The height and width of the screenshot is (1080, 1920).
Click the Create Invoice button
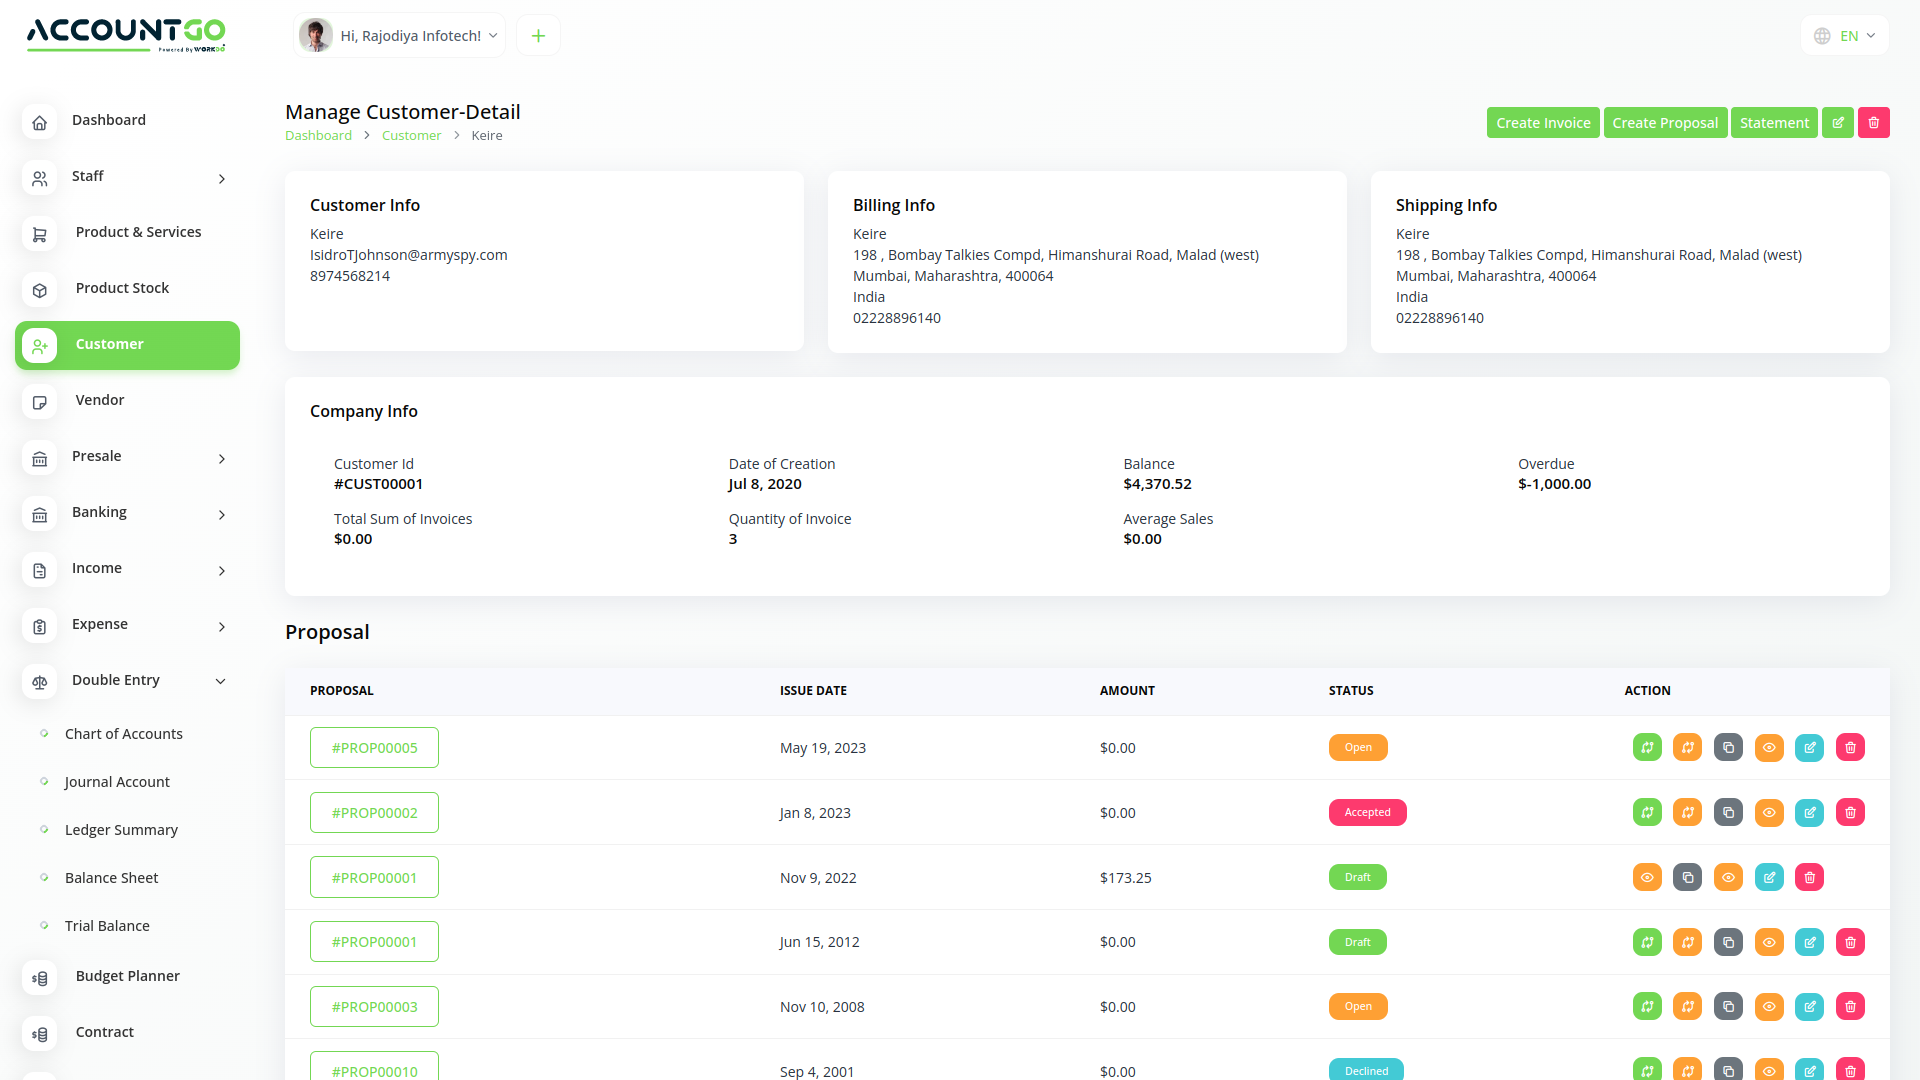coord(1542,123)
